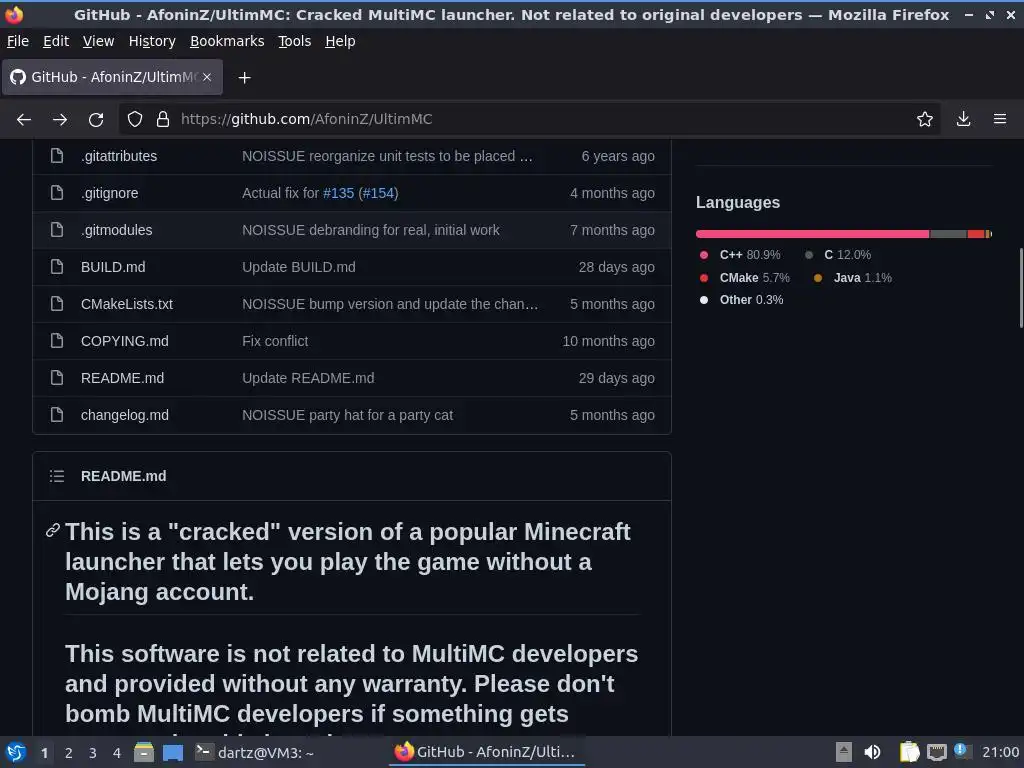Viewport: 1024px width, 768px height.
Task: Click file icon beside BUILD.md
Action: 57,266
